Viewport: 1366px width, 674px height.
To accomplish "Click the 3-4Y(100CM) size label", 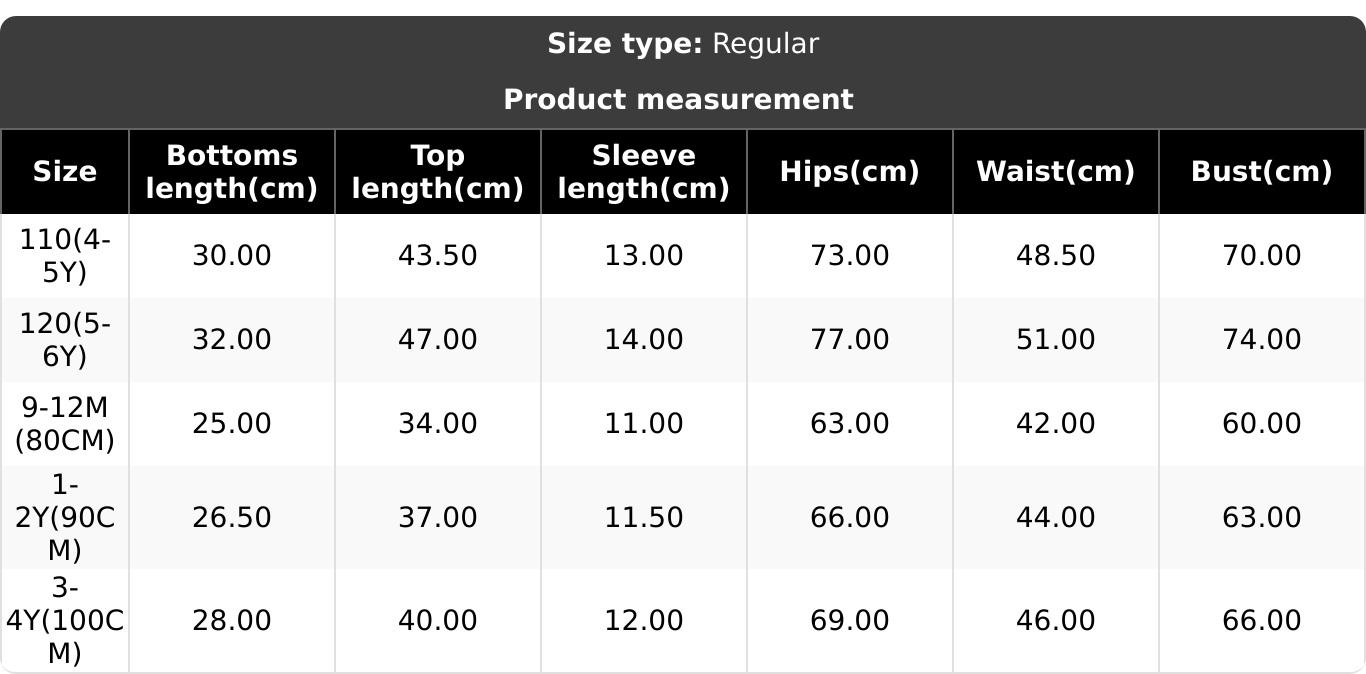I will (65, 620).
